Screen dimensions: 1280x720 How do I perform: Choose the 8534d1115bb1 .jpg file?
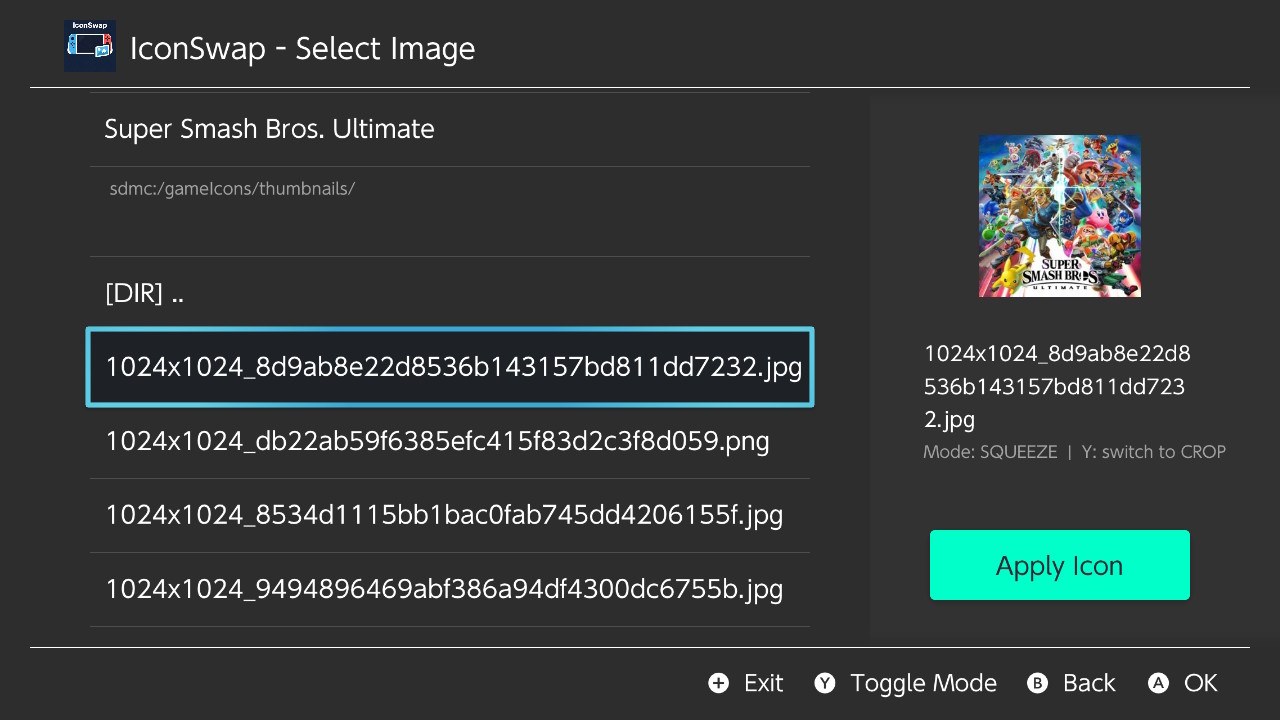[x=450, y=515]
